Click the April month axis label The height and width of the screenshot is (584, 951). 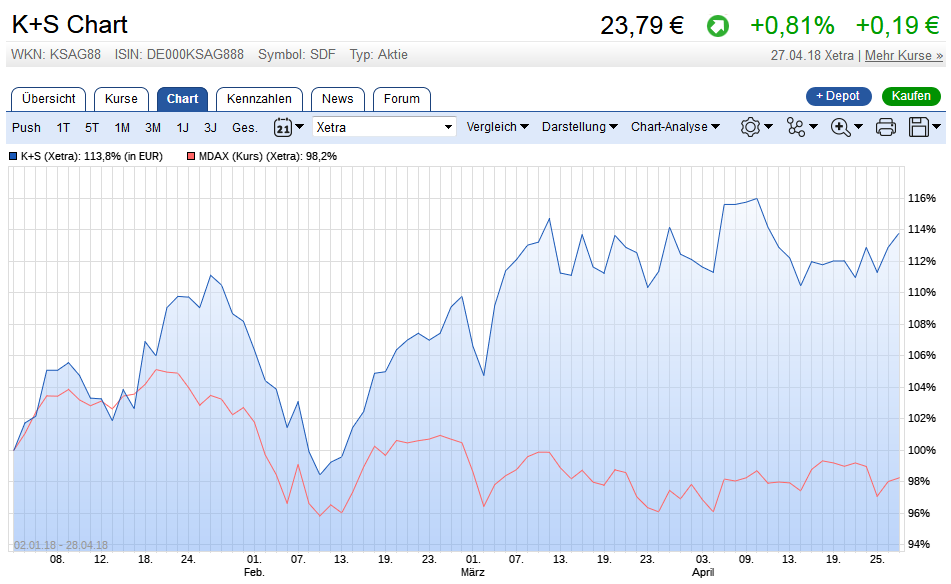click(703, 572)
